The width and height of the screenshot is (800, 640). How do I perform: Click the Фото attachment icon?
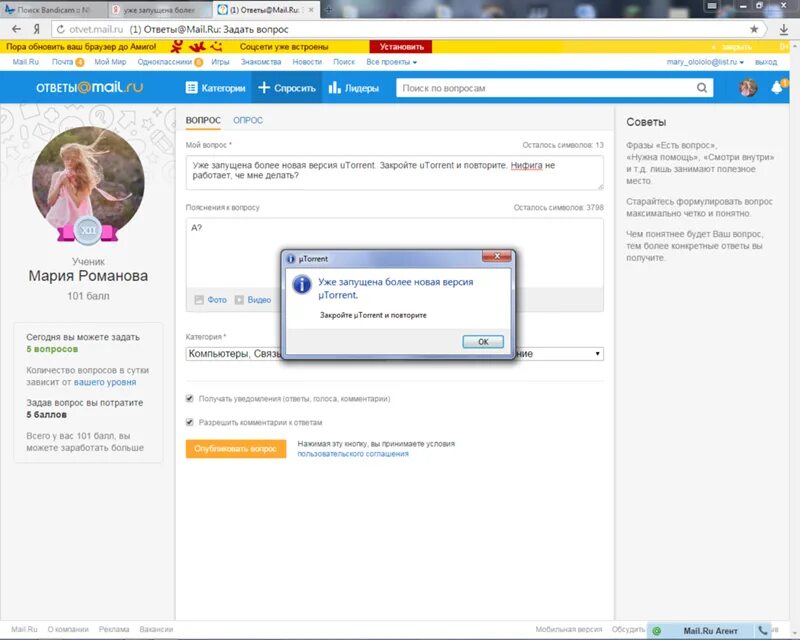(x=199, y=300)
